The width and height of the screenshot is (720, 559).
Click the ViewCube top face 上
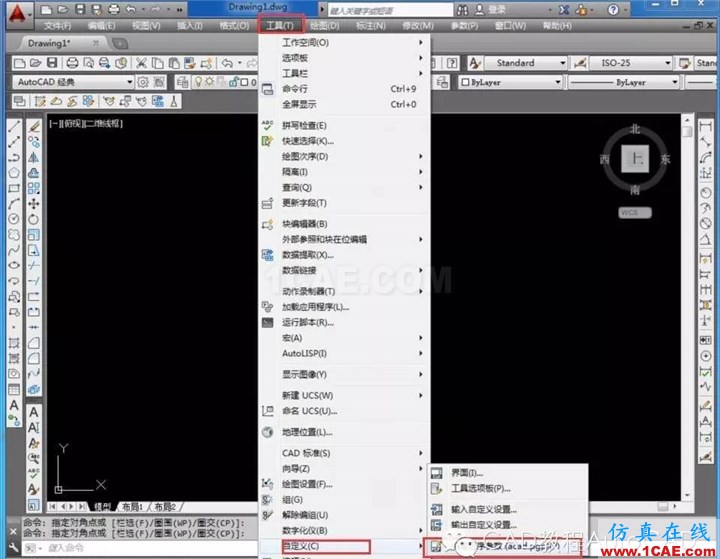tap(635, 159)
